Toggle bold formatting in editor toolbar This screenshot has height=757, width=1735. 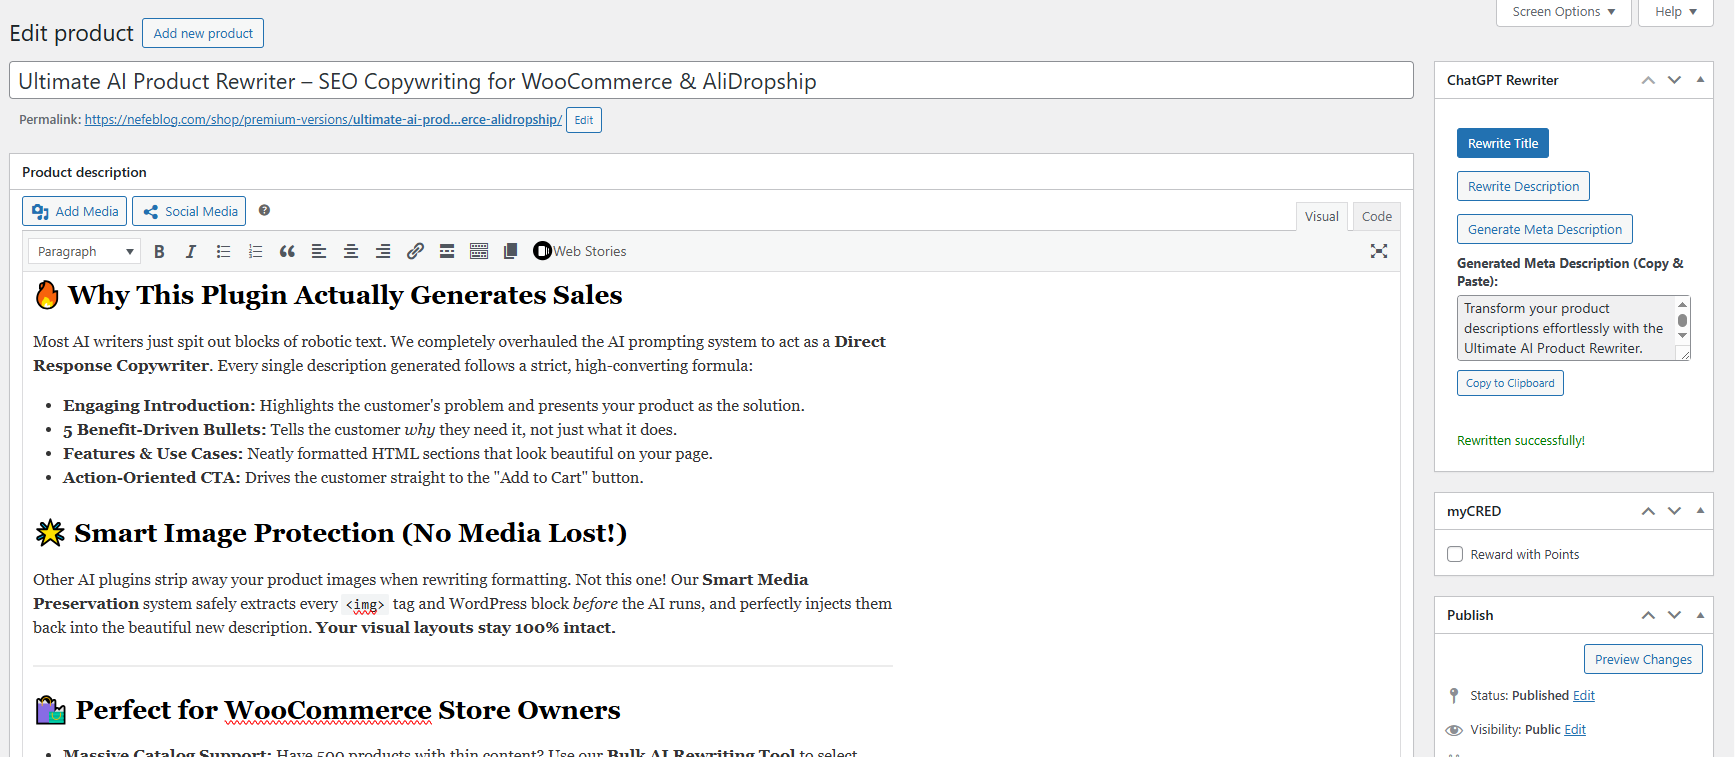click(x=159, y=252)
